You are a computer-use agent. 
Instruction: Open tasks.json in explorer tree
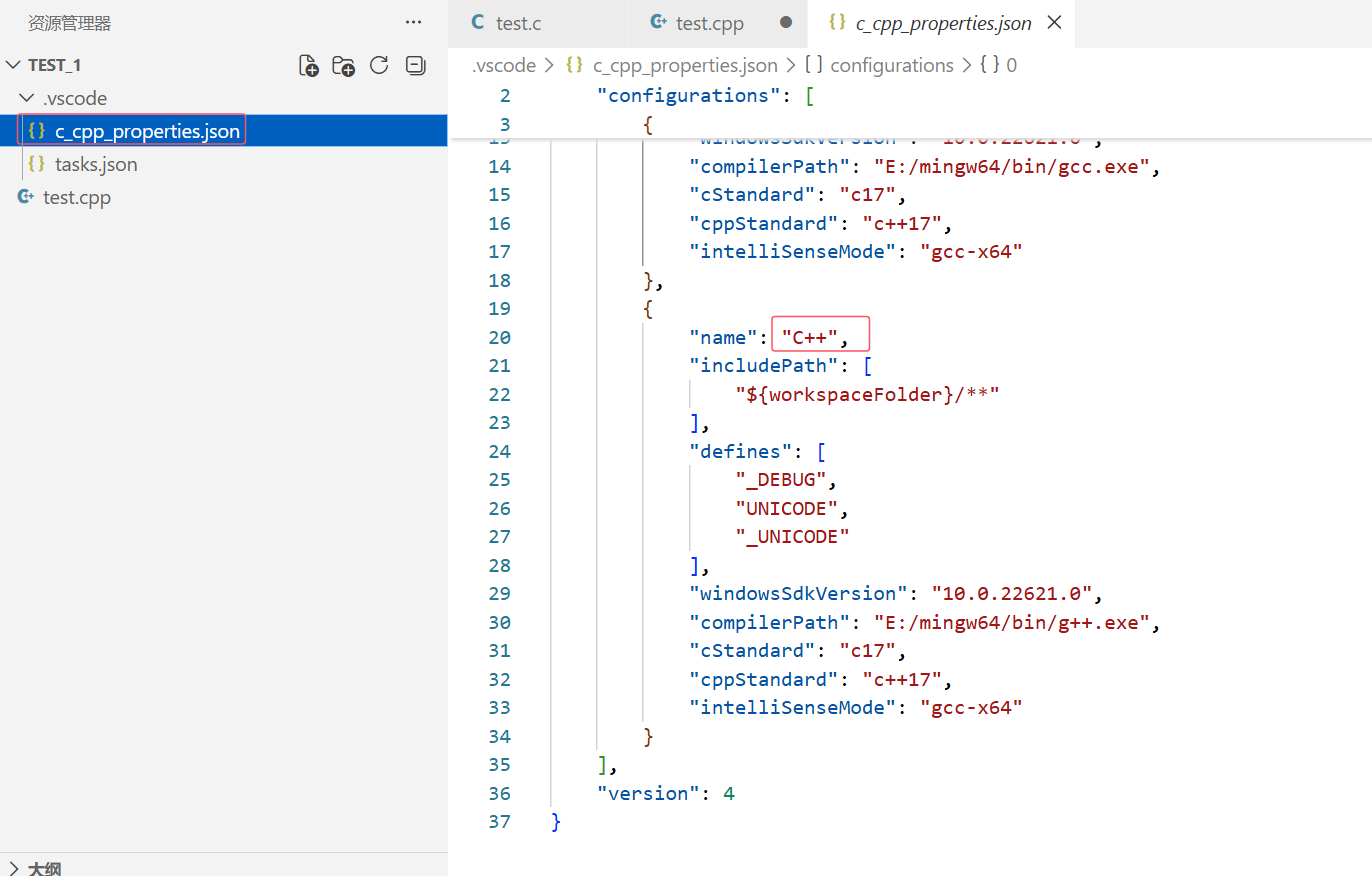224,164
